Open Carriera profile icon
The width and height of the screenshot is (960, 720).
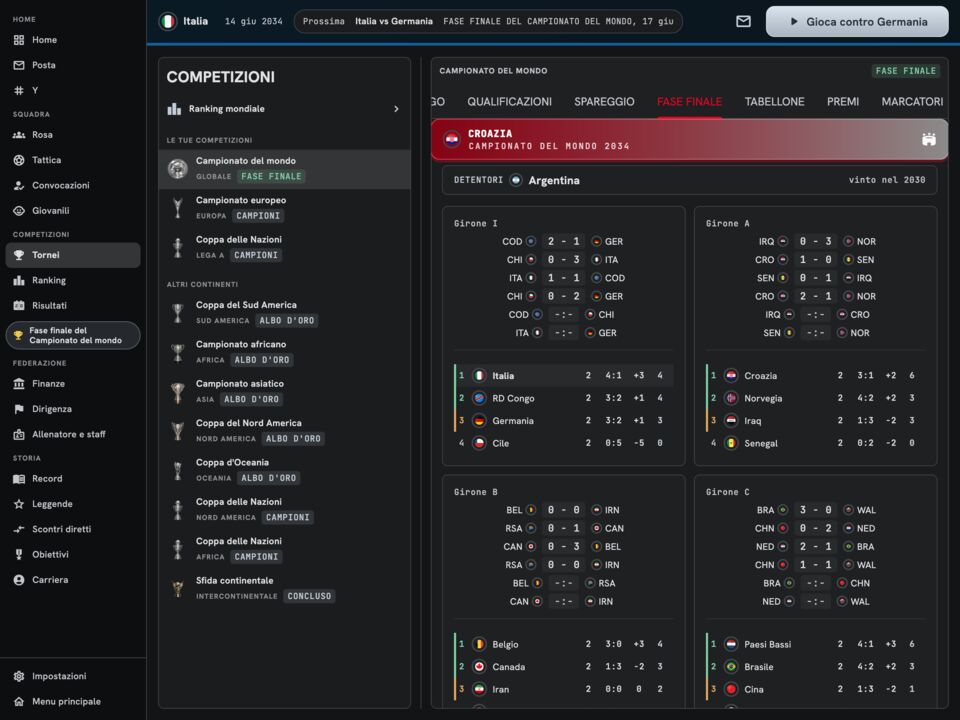(19, 580)
